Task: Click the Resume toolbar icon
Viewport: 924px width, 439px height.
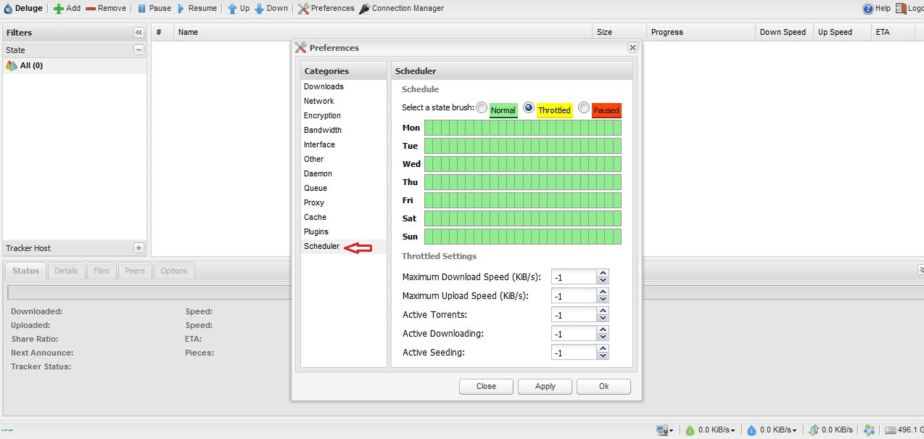Action: coord(181,8)
